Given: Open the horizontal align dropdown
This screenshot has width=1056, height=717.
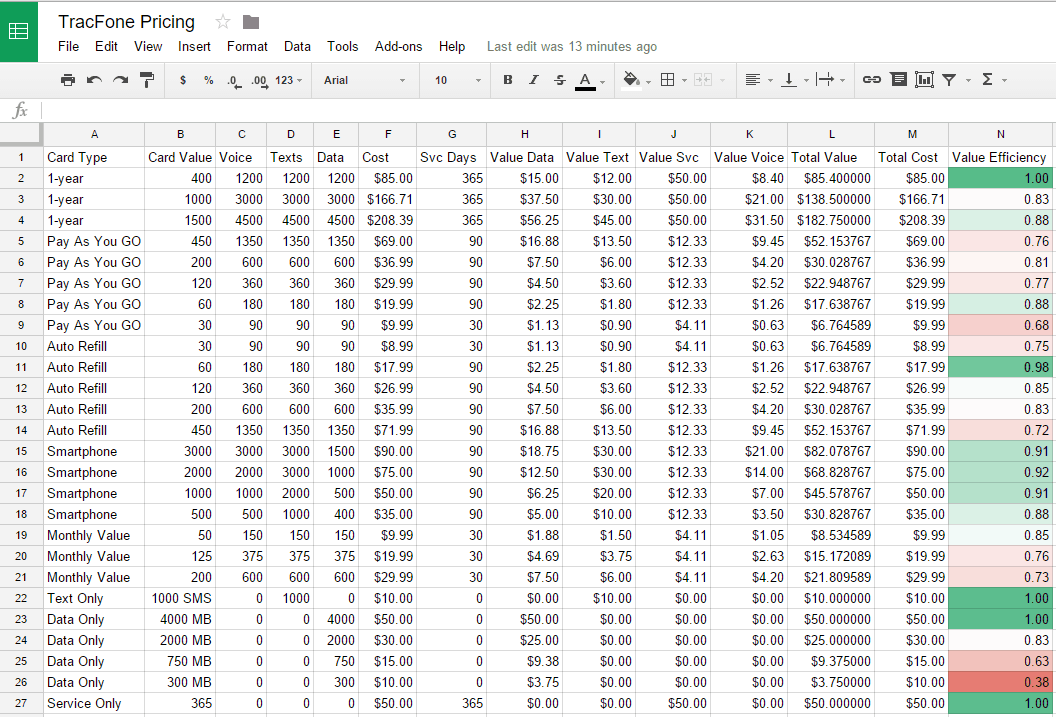Looking at the screenshot, I should click(x=759, y=80).
